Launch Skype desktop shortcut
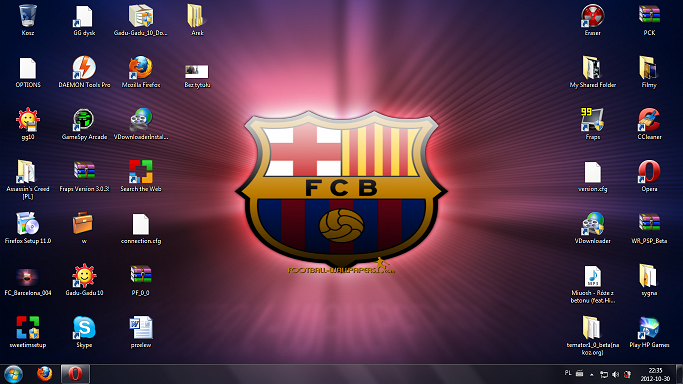 [84, 327]
